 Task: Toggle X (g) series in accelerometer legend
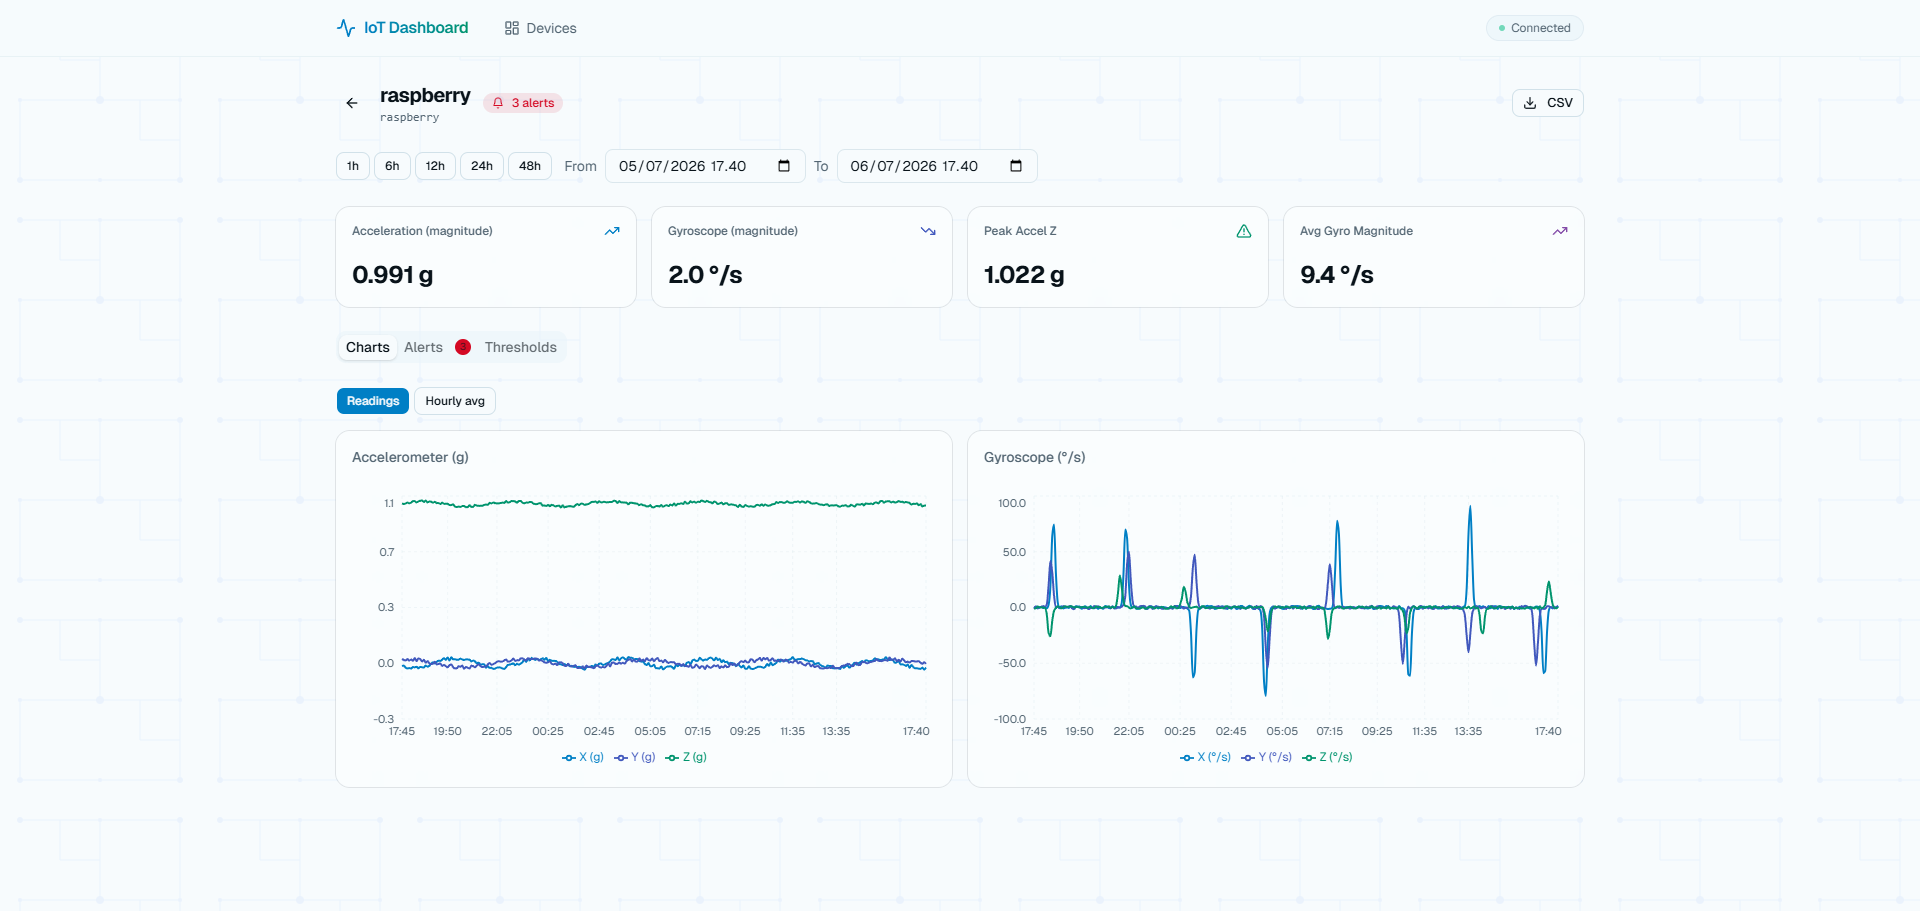583,757
